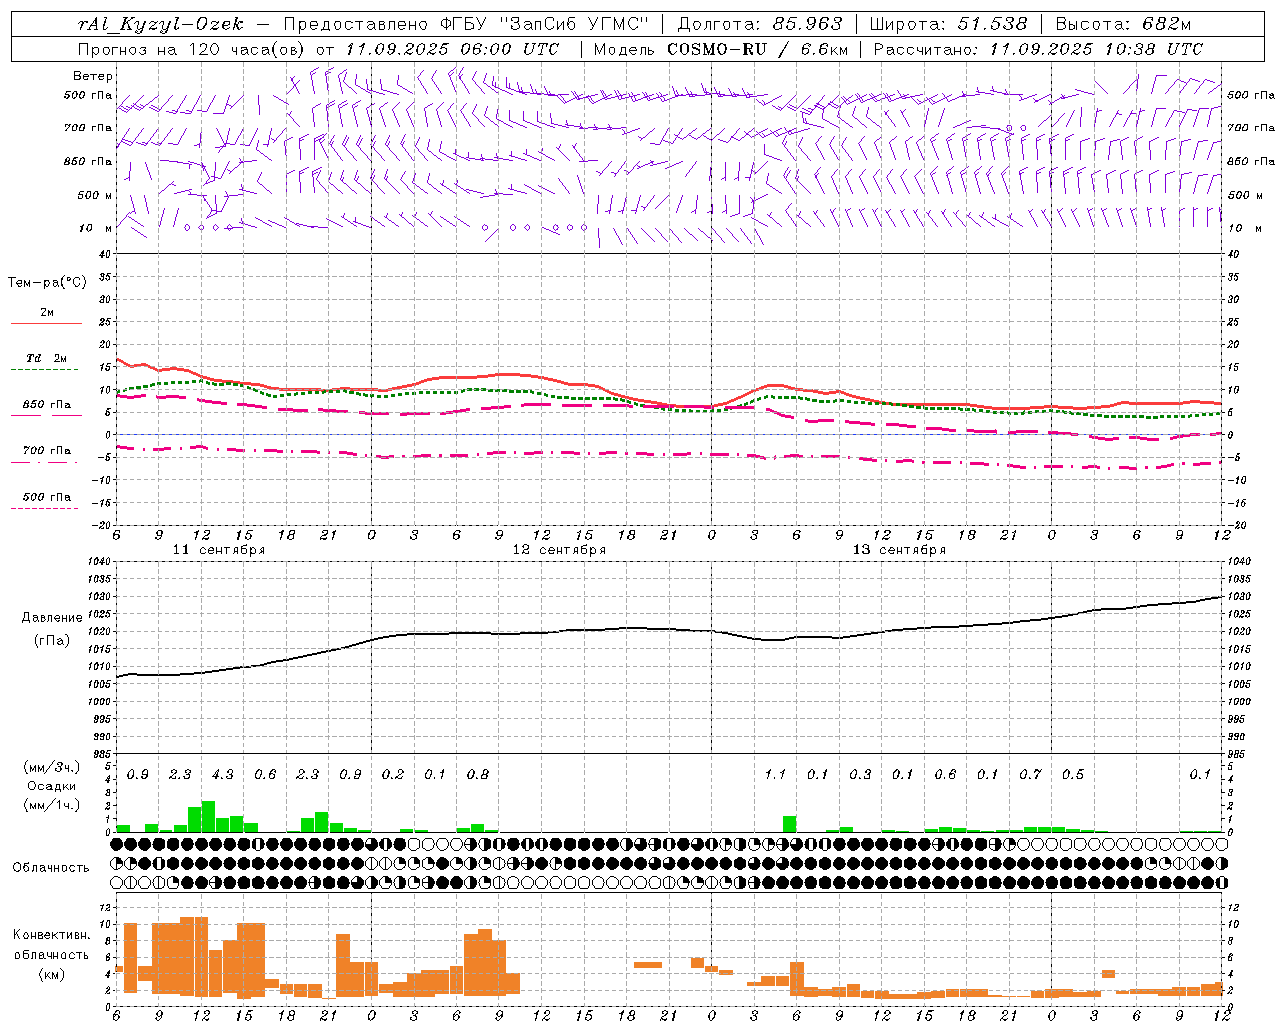
Task: Click the "Ветер" wind section label
Action: click(93, 76)
